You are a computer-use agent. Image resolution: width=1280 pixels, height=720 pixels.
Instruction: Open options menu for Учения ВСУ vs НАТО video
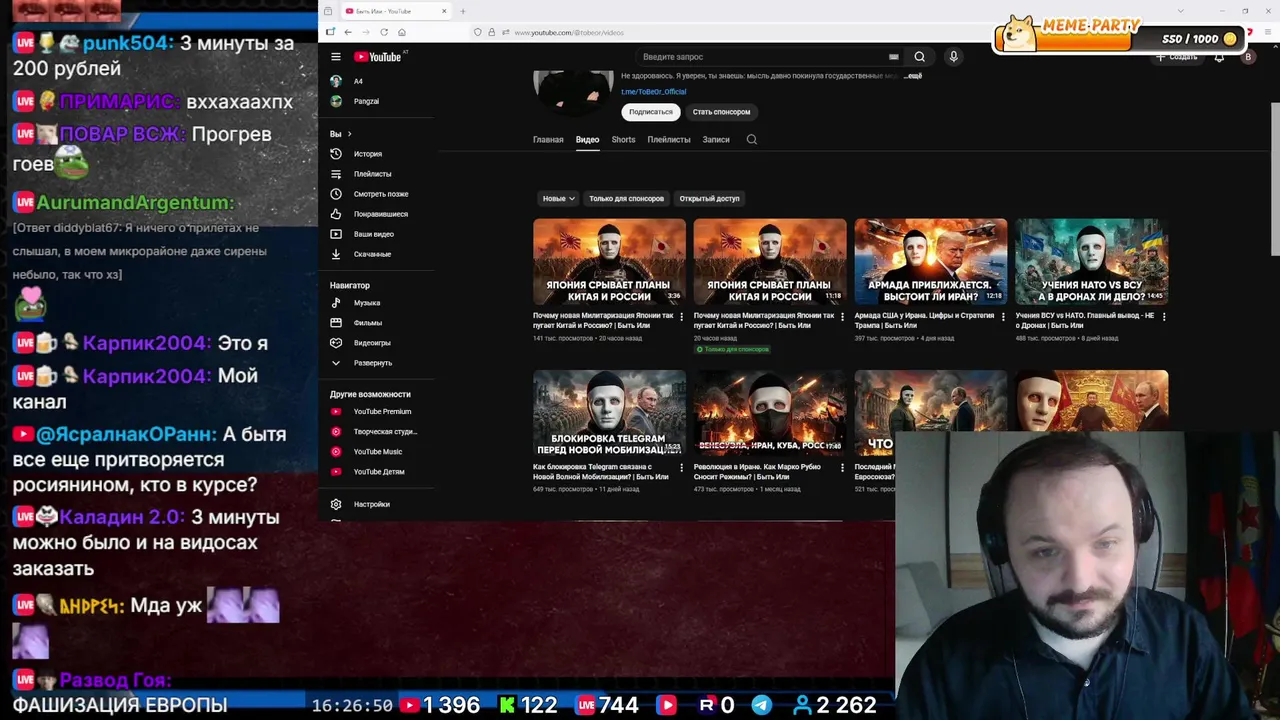coord(1164,317)
